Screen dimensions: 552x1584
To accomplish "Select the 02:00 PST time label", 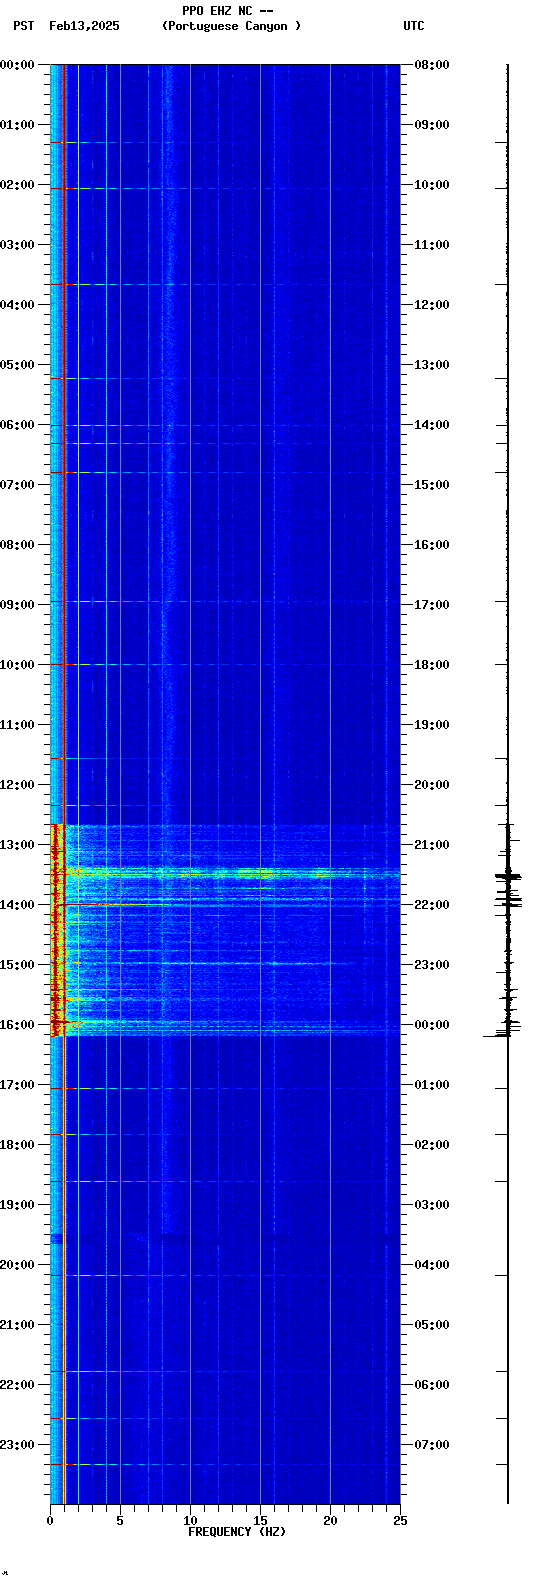I will [x=18, y=185].
